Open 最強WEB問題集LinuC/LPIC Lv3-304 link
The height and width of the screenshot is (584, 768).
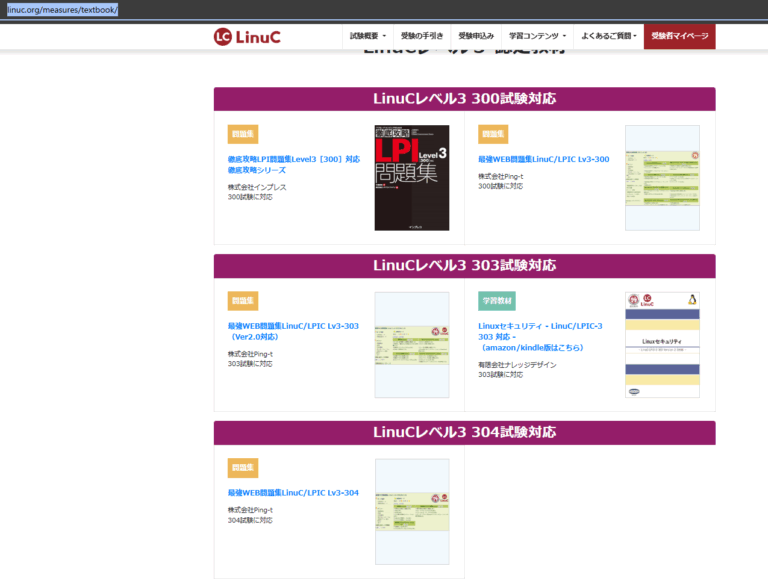[293, 493]
